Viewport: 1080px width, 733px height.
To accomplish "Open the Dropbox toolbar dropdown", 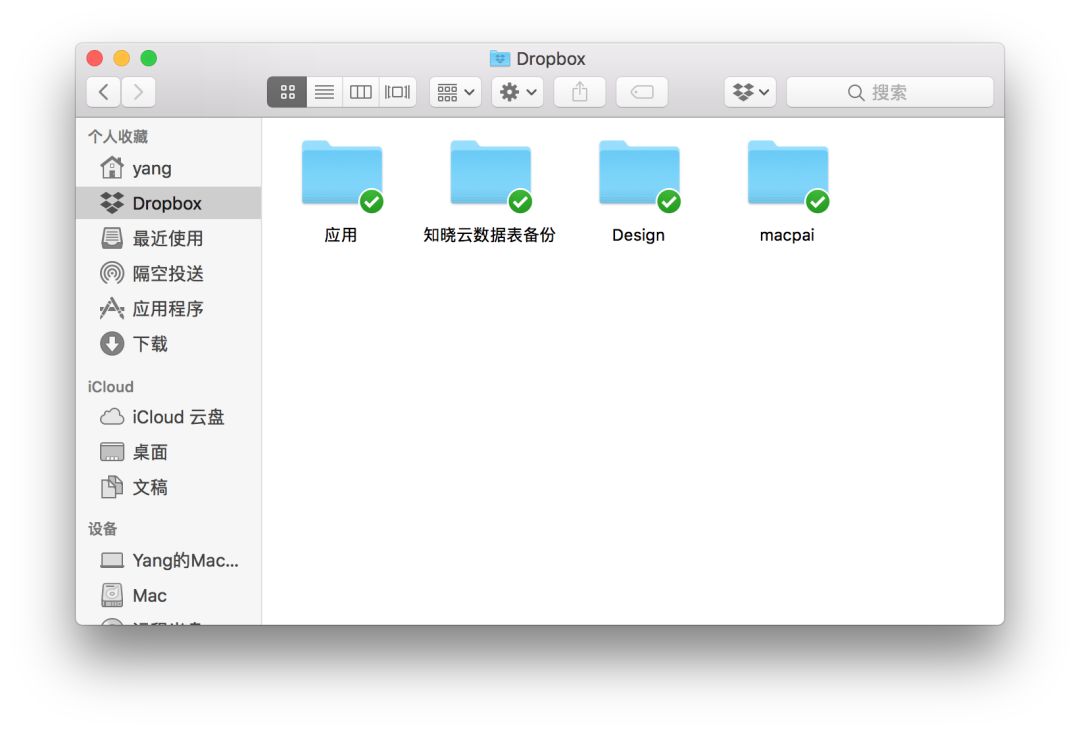I will click(x=751, y=92).
